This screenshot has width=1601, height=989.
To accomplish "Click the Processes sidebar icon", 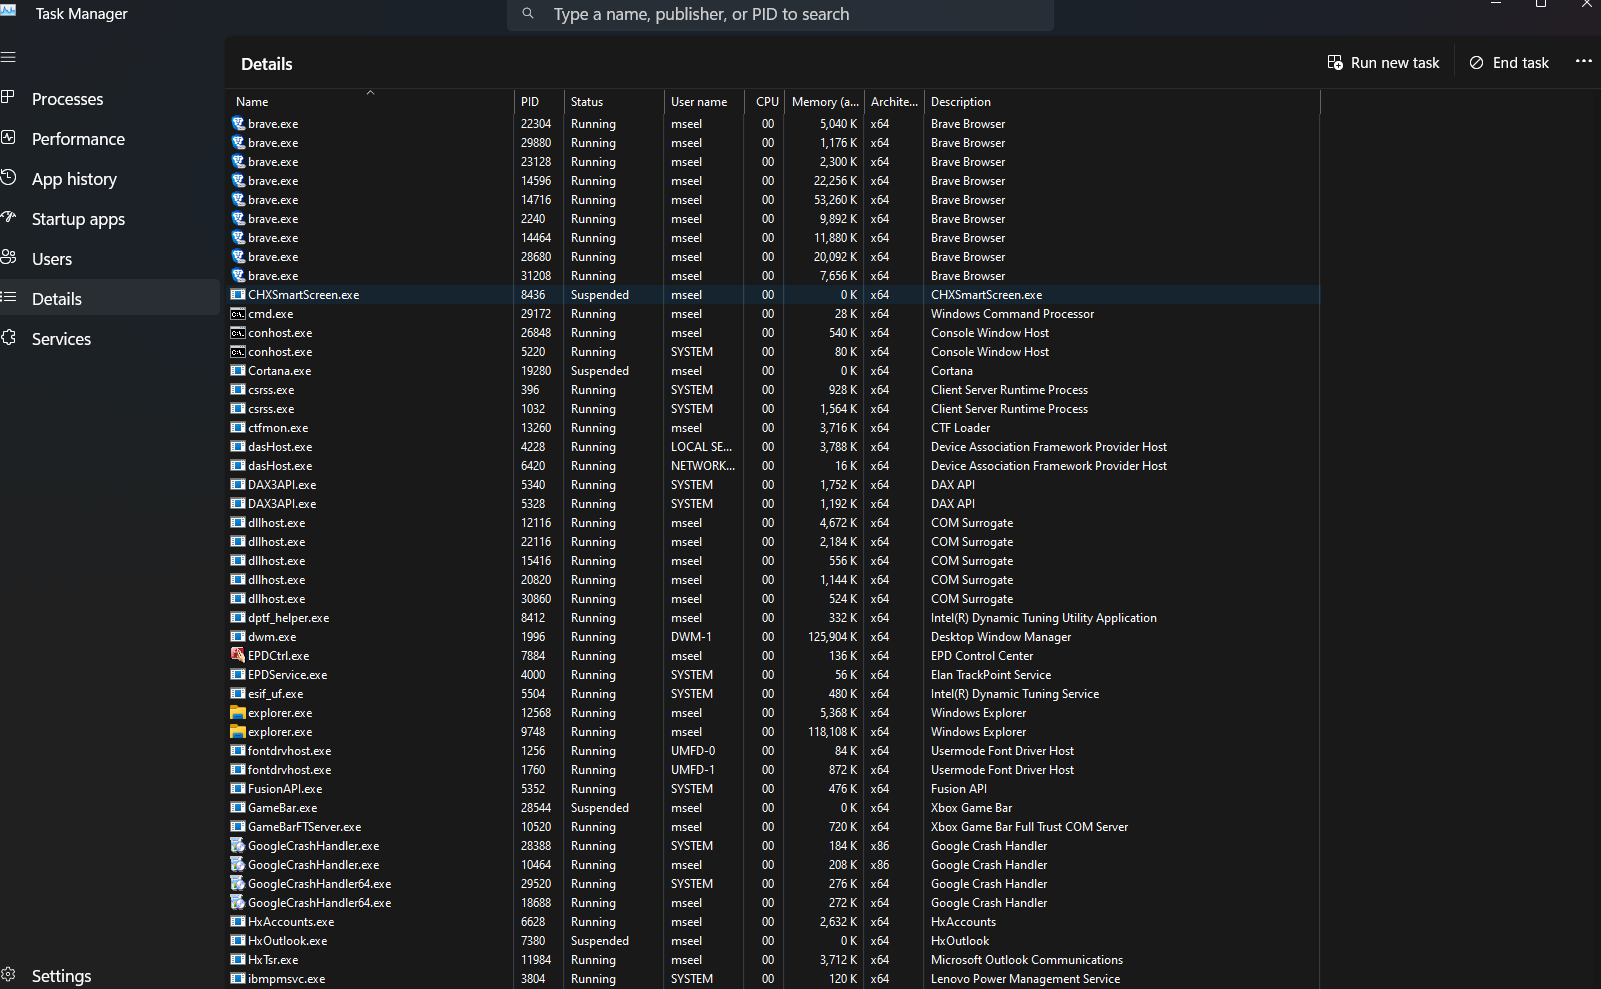I will click(8, 98).
